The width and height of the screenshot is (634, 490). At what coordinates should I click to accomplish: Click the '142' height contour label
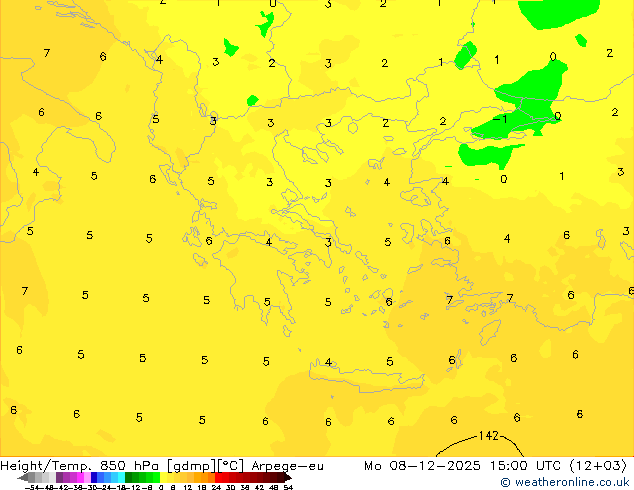pyautogui.click(x=488, y=435)
